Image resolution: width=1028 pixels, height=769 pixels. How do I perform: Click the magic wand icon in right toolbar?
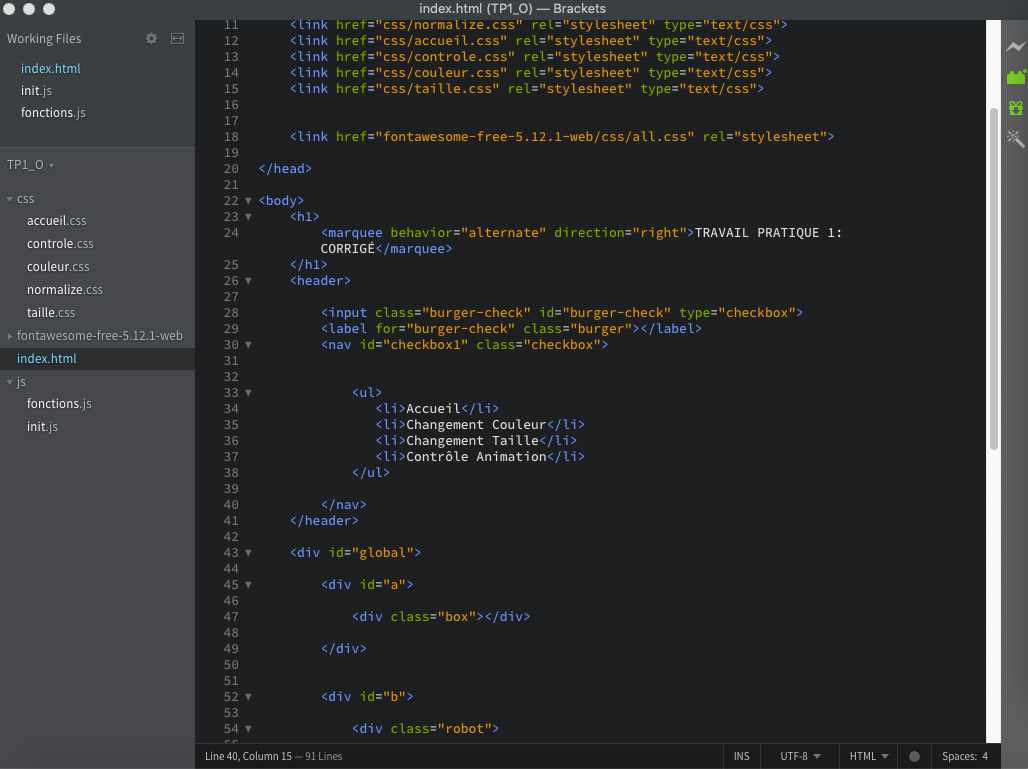1016,138
